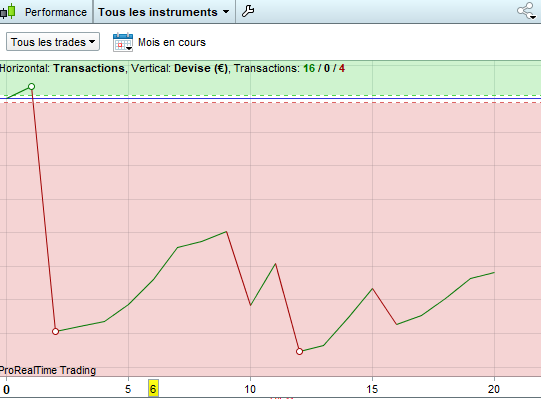The height and width of the screenshot is (399, 541).
Task: Open the calendar period picker icon
Action: point(123,42)
